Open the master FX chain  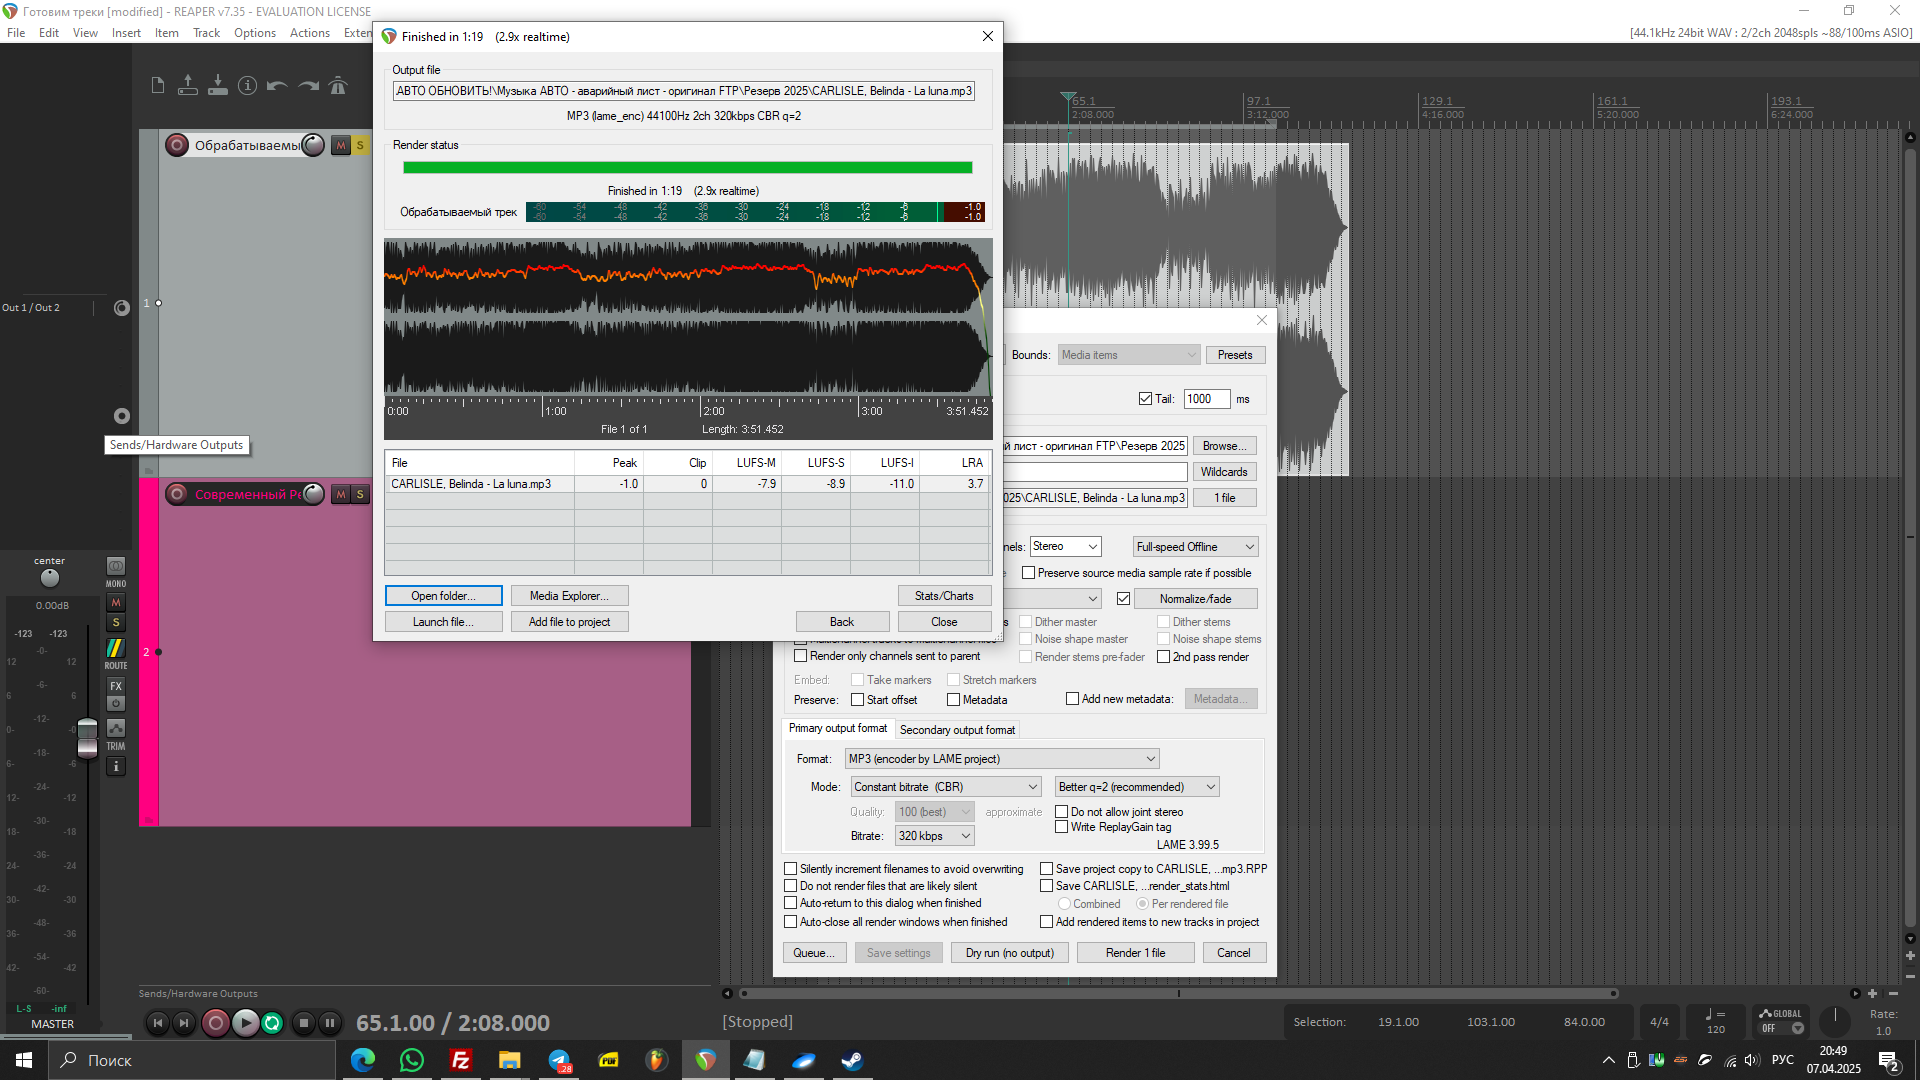[x=116, y=686]
